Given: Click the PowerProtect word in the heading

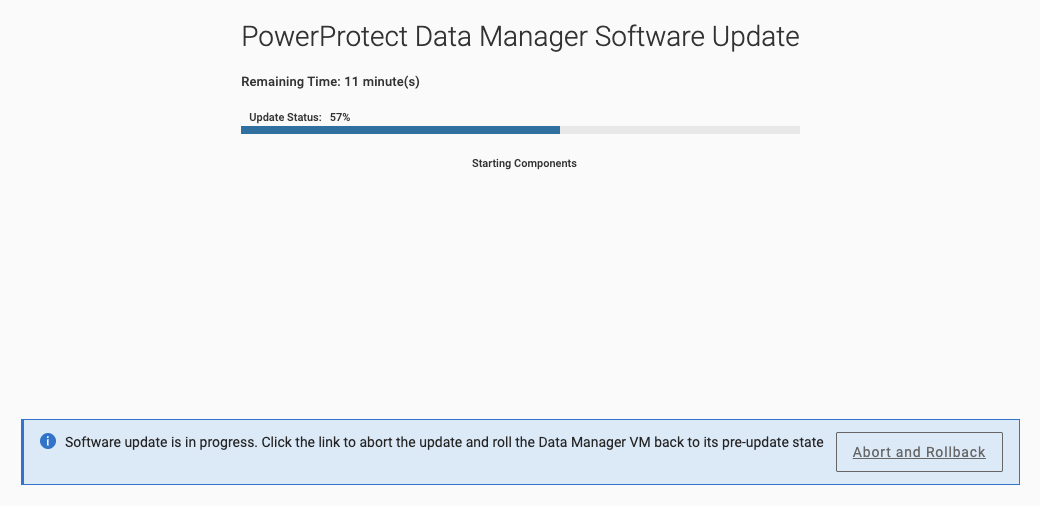Looking at the screenshot, I should [324, 36].
